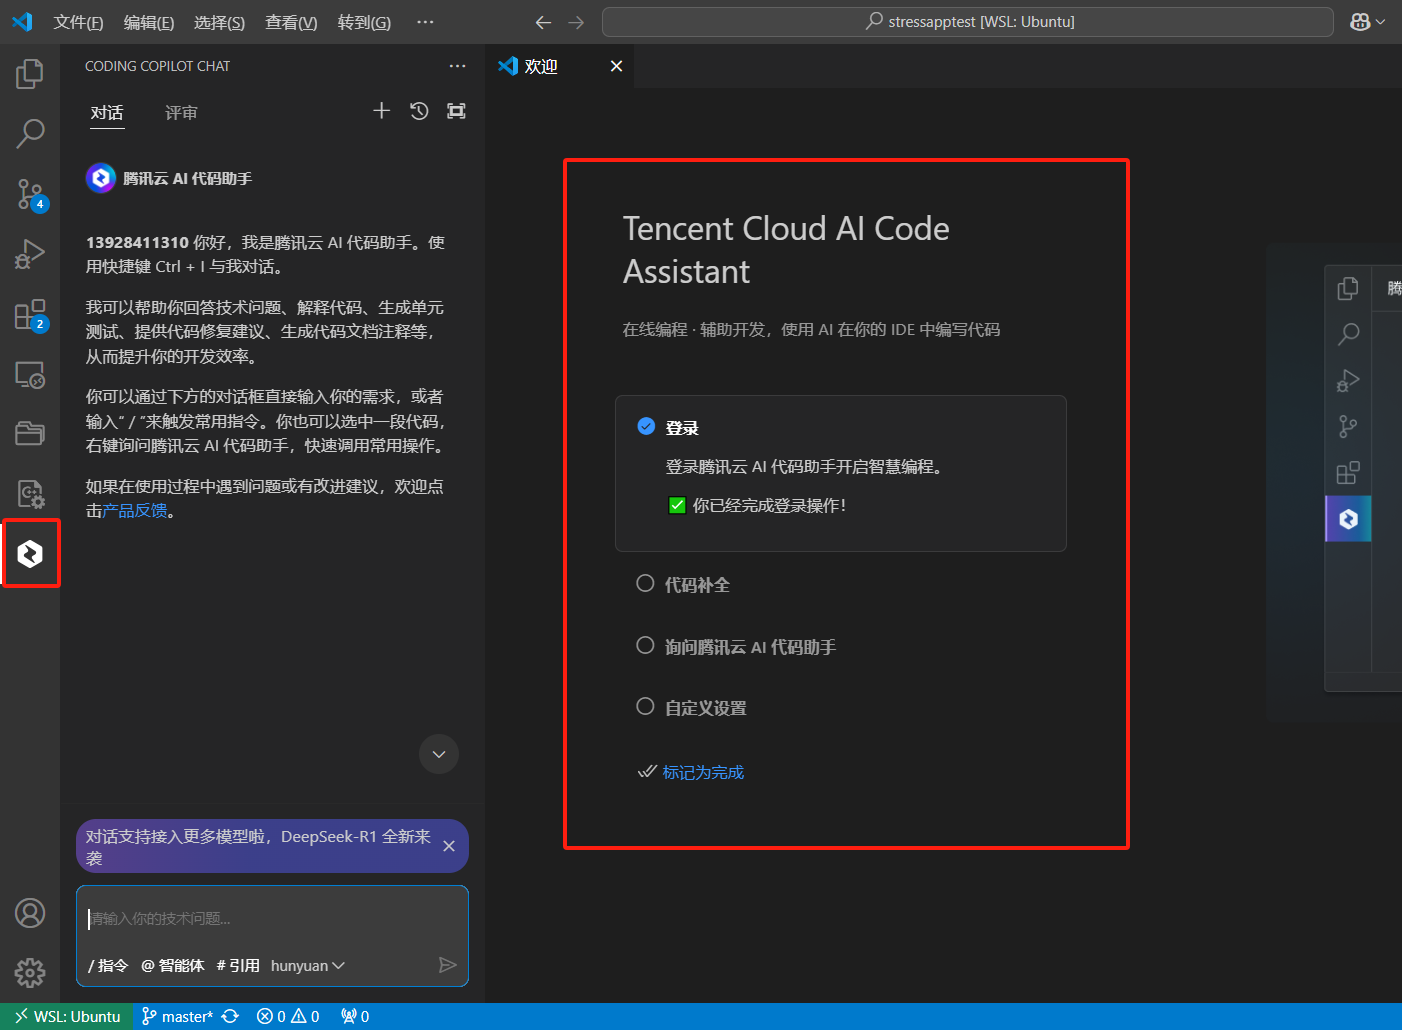Click the 腾讯云 AI 代码助手 name label
Viewport: 1402px width, 1030px height.
pyautogui.click(x=187, y=178)
